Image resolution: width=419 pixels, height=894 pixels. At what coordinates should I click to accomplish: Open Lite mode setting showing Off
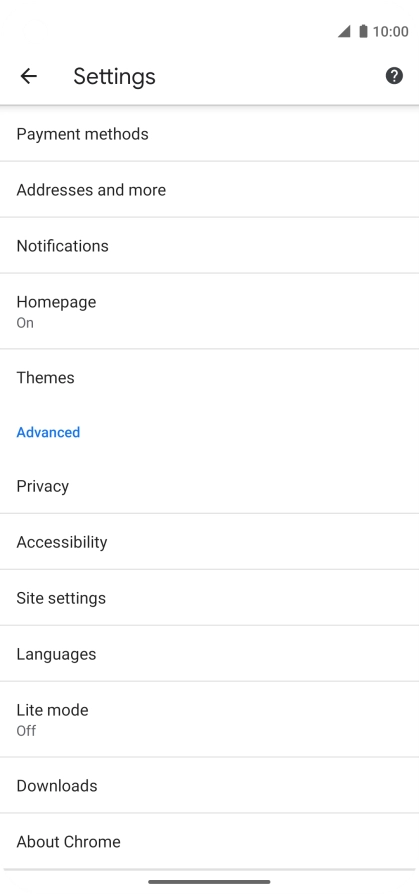pyautogui.click(x=209, y=720)
